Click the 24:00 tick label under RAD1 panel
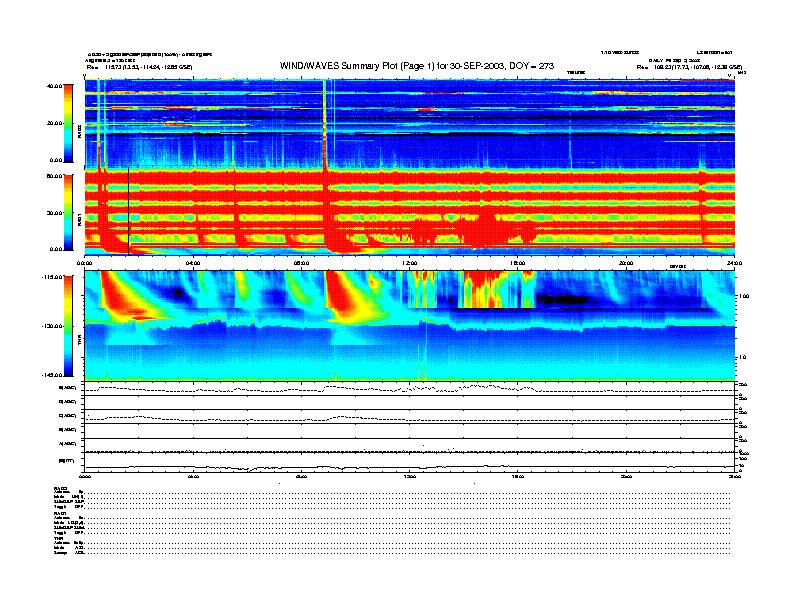792x612 pixels. pos(734,263)
